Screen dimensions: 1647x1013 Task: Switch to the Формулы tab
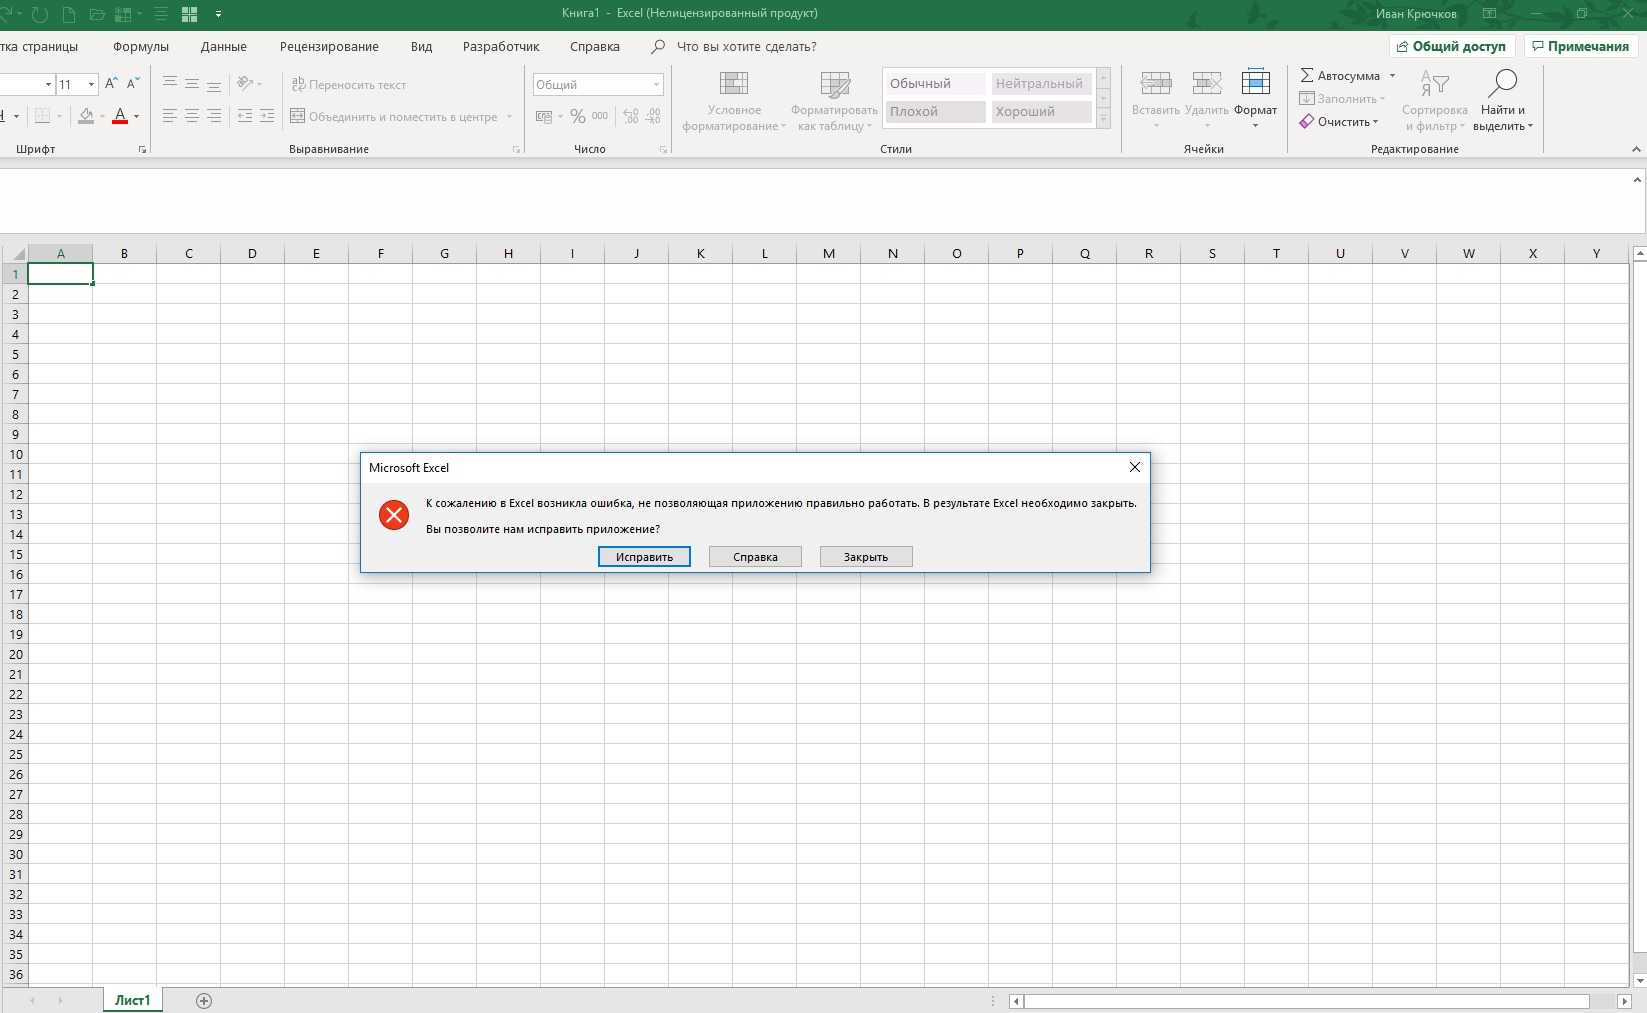click(x=141, y=46)
